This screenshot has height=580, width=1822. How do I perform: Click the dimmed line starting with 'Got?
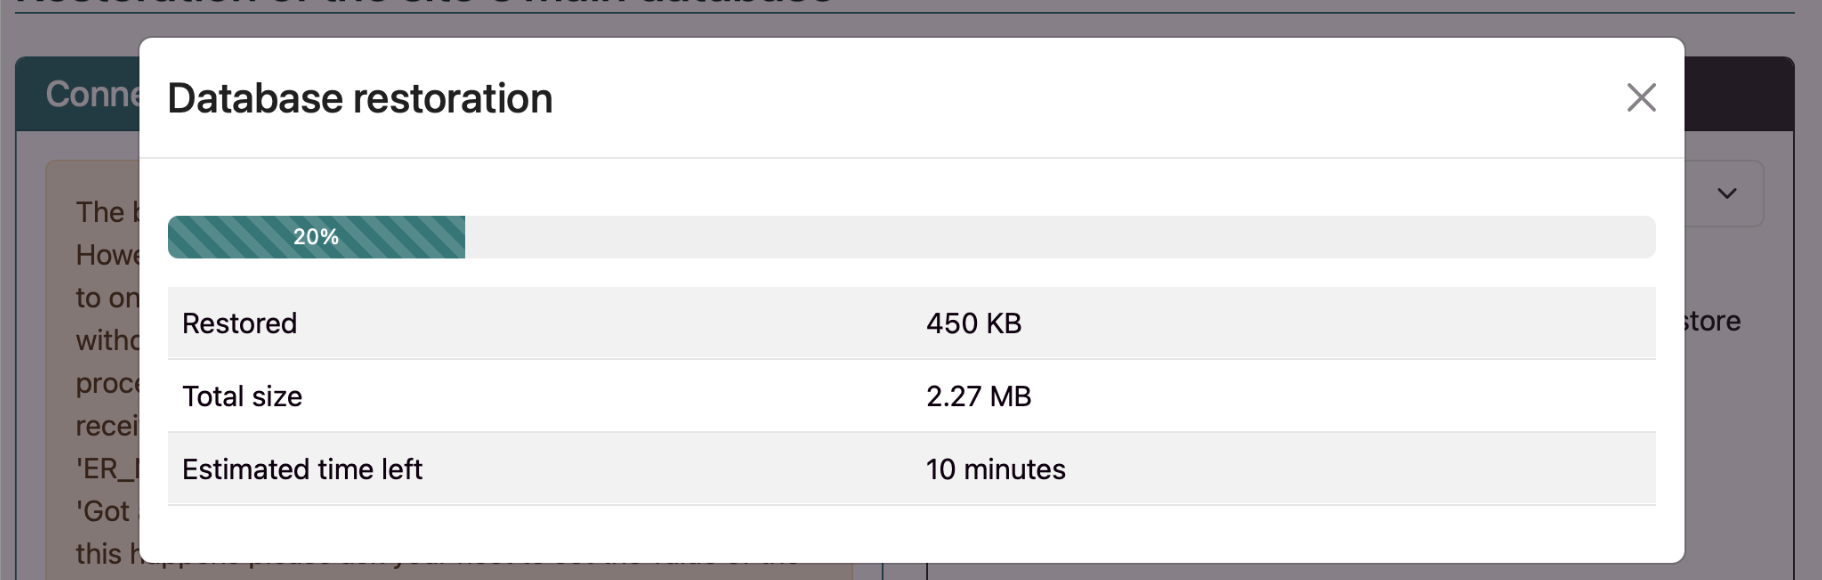tap(107, 511)
